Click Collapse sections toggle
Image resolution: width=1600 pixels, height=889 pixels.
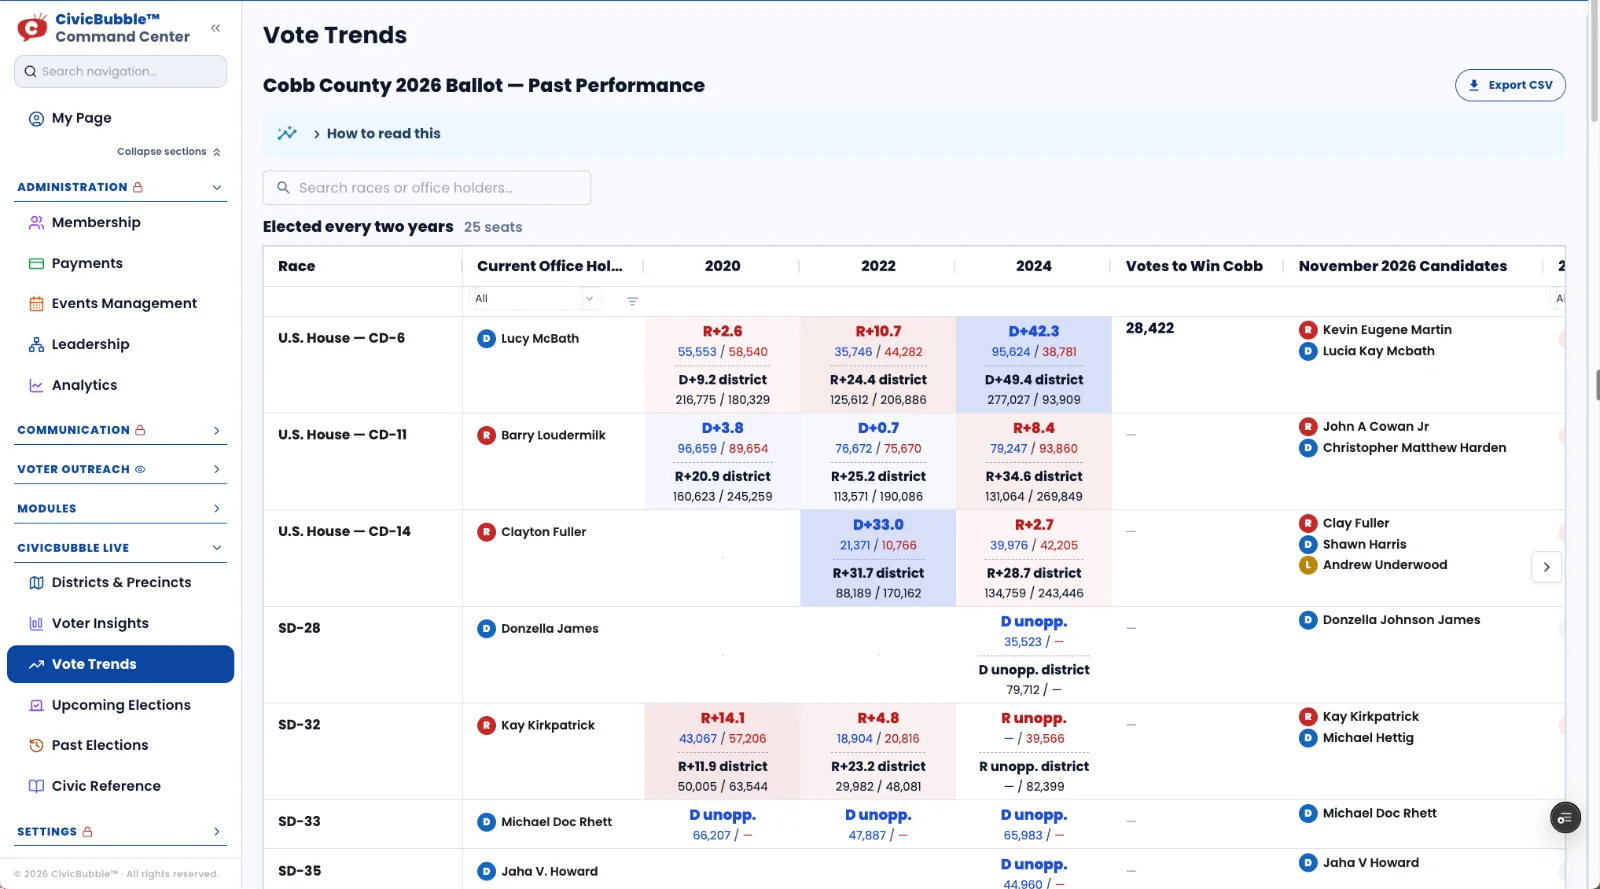[169, 152]
